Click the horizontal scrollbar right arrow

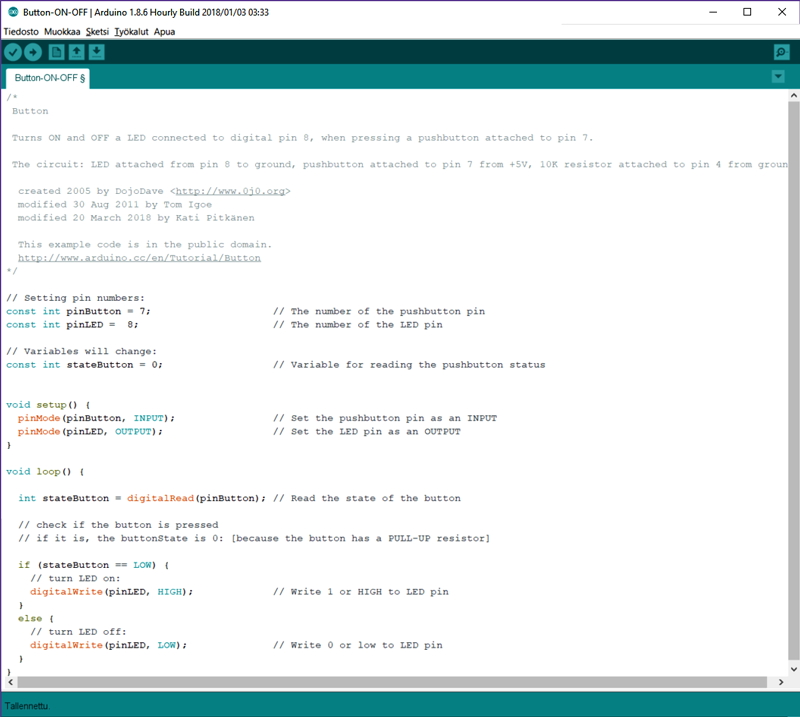pos(781,682)
